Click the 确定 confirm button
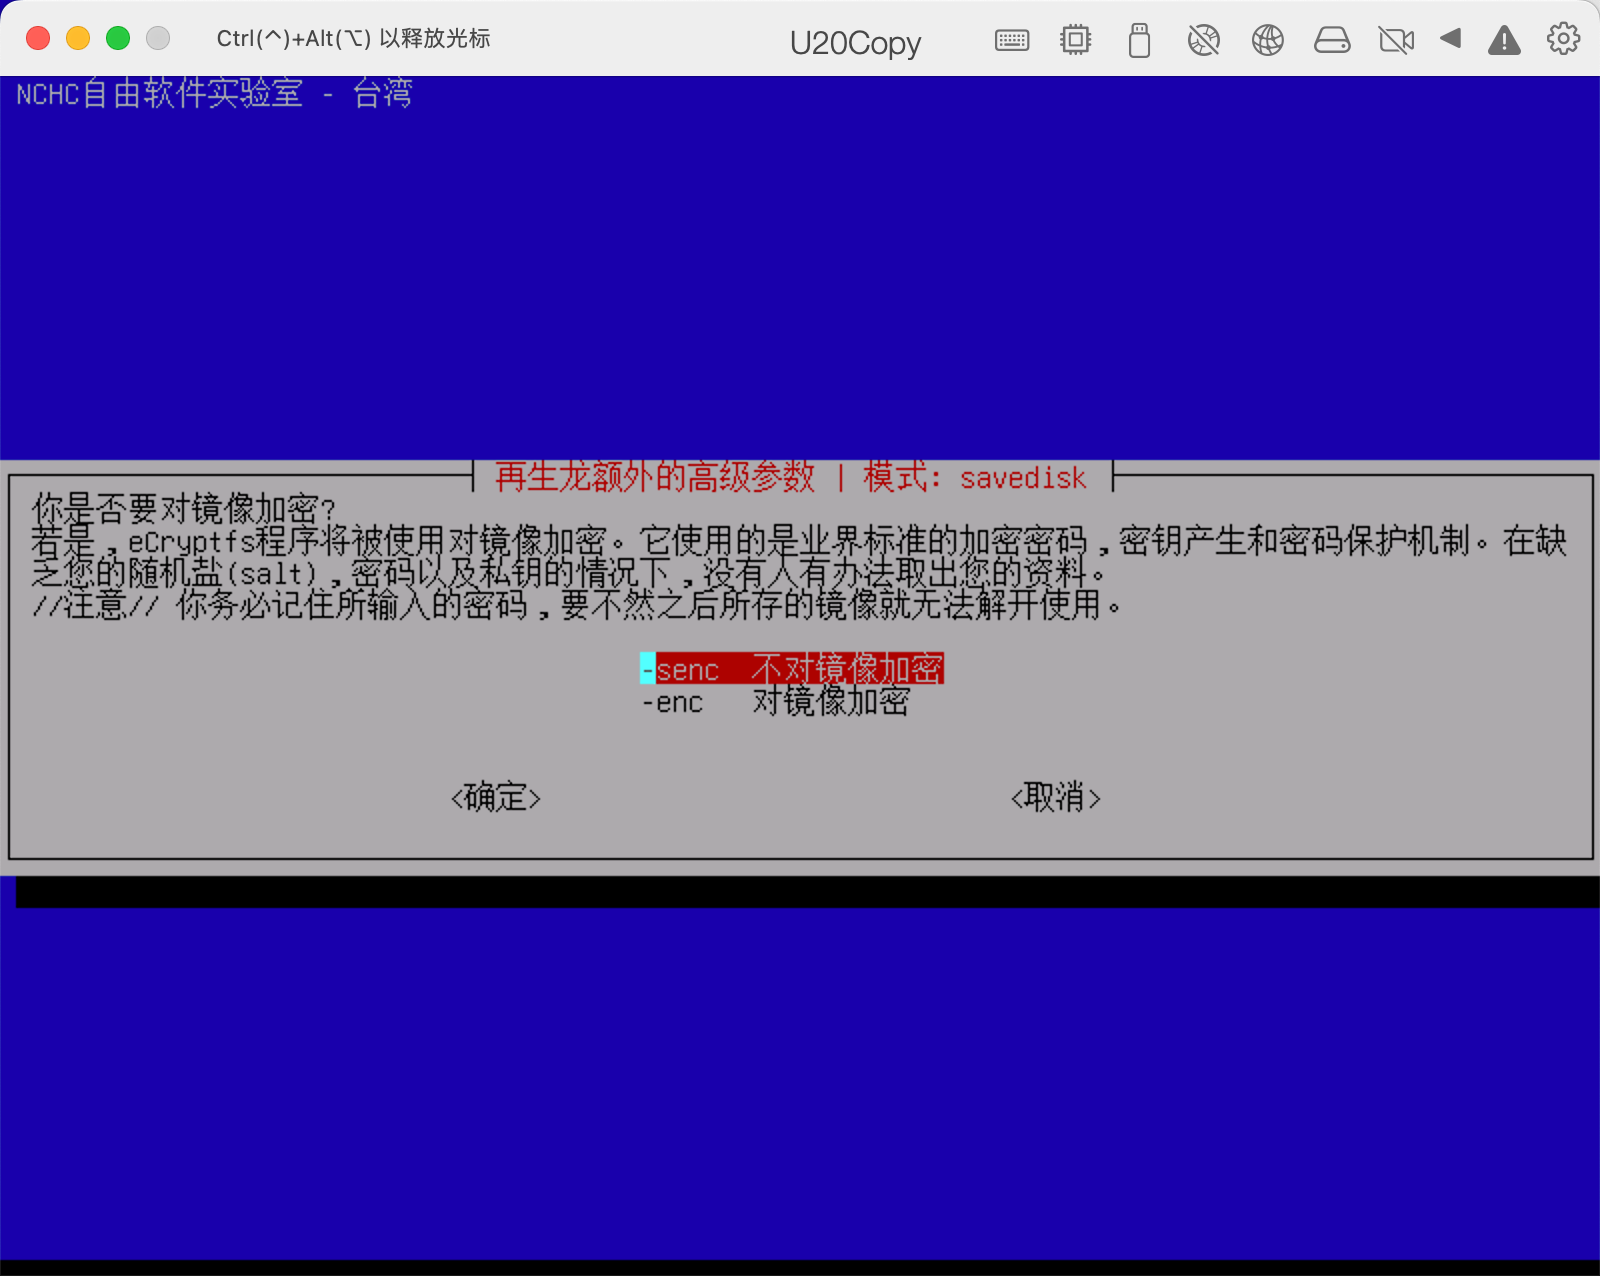The width and height of the screenshot is (1600, 1276). (497, 798)
